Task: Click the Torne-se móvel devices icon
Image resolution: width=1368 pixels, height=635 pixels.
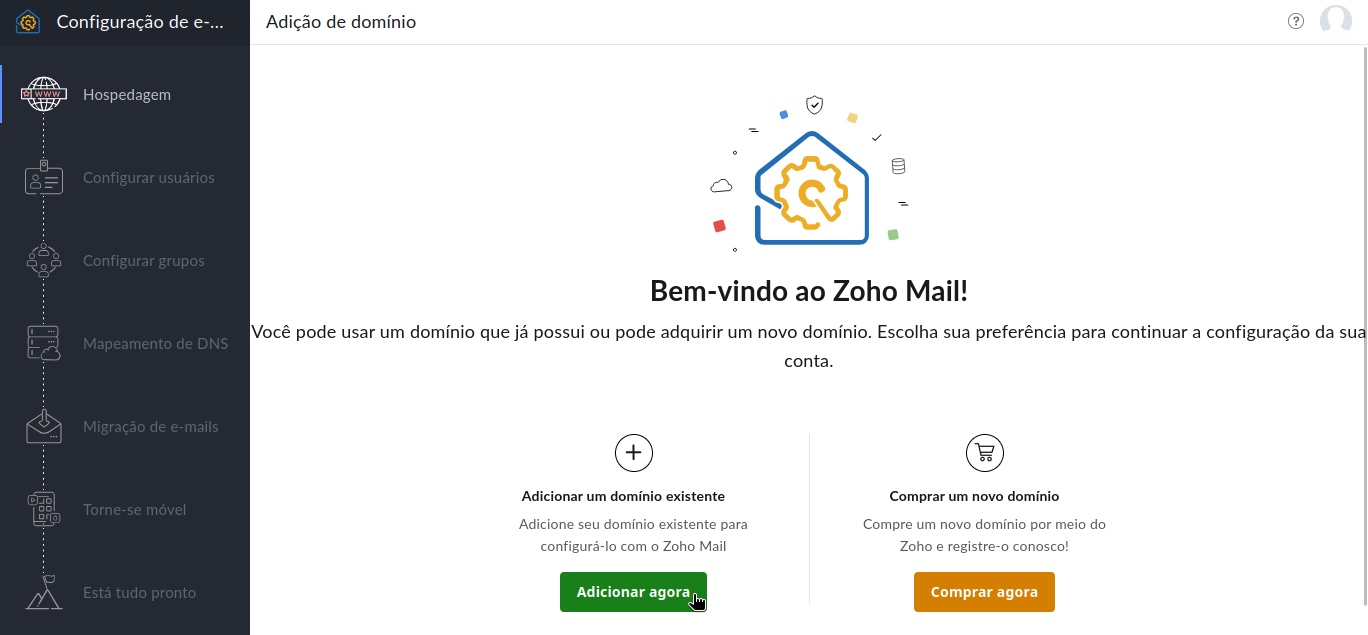Action: pos(44,510)
